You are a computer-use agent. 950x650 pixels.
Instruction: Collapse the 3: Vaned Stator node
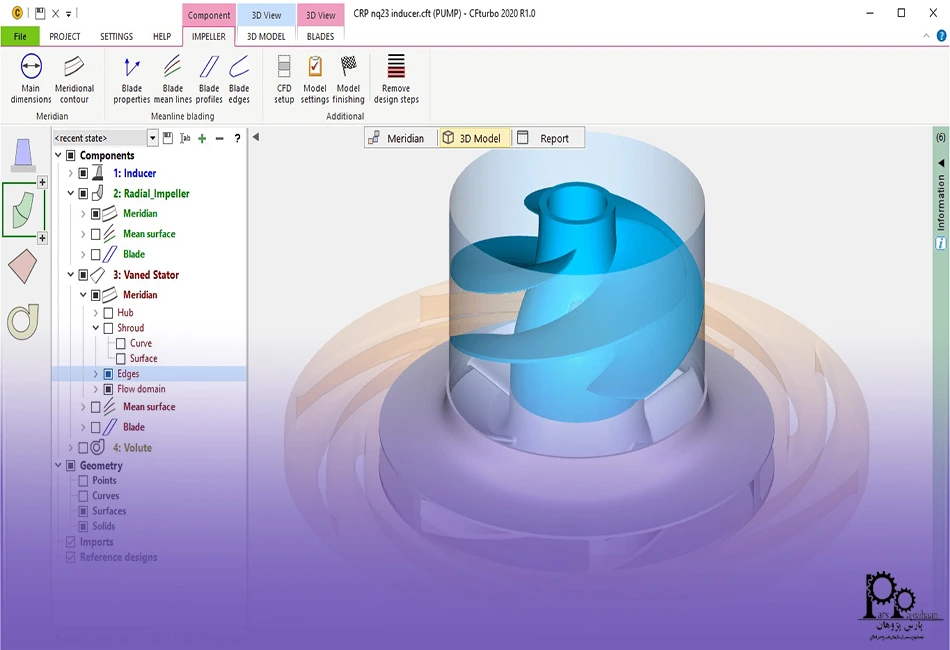pyautogui.click(x=71, y=275)
